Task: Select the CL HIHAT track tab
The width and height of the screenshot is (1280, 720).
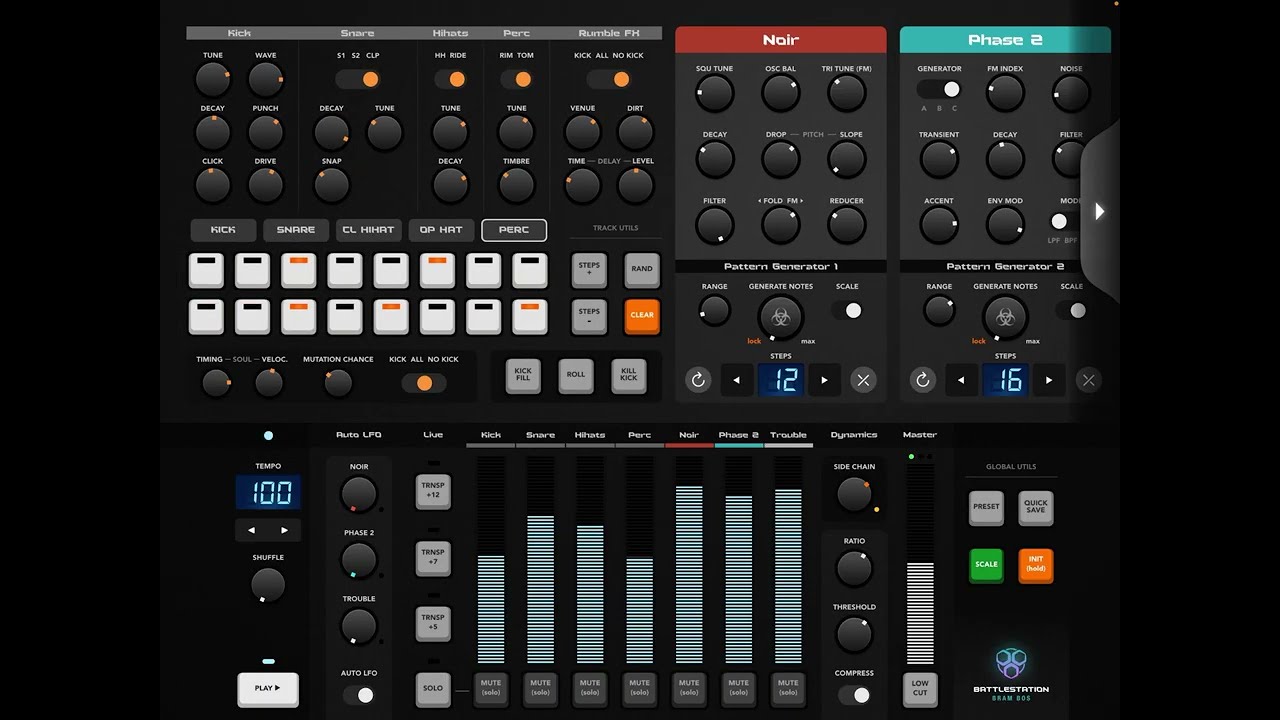Action: coord(369,230)
